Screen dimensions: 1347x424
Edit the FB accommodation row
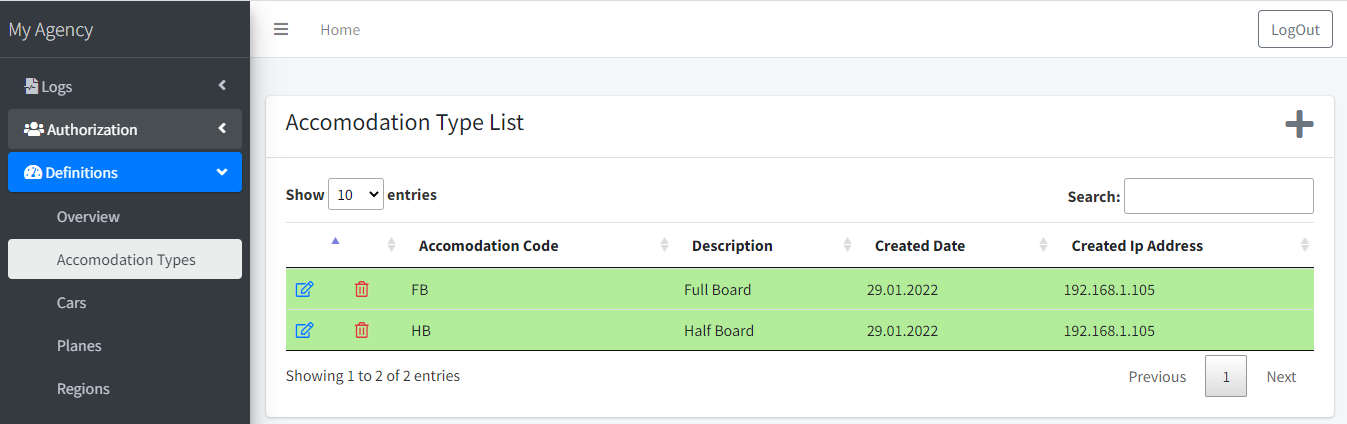click(305, 290)
